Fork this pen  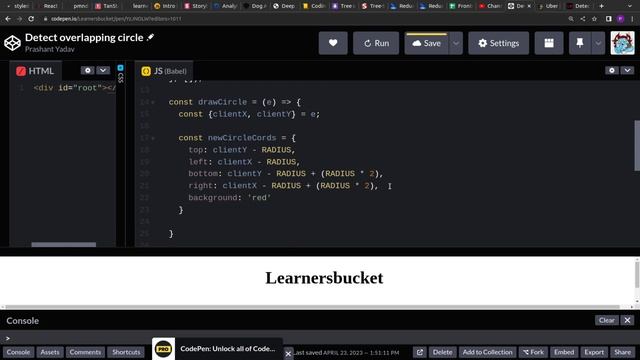click(x=533, y=352)
